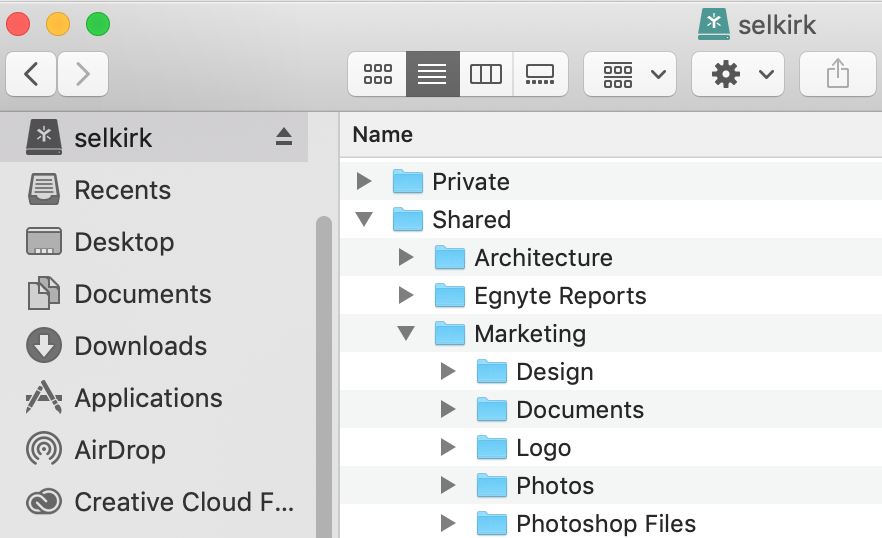Collapse the Marketing folder
The height and width of the screenshot is (538, 882).
(x=406, y=333)
